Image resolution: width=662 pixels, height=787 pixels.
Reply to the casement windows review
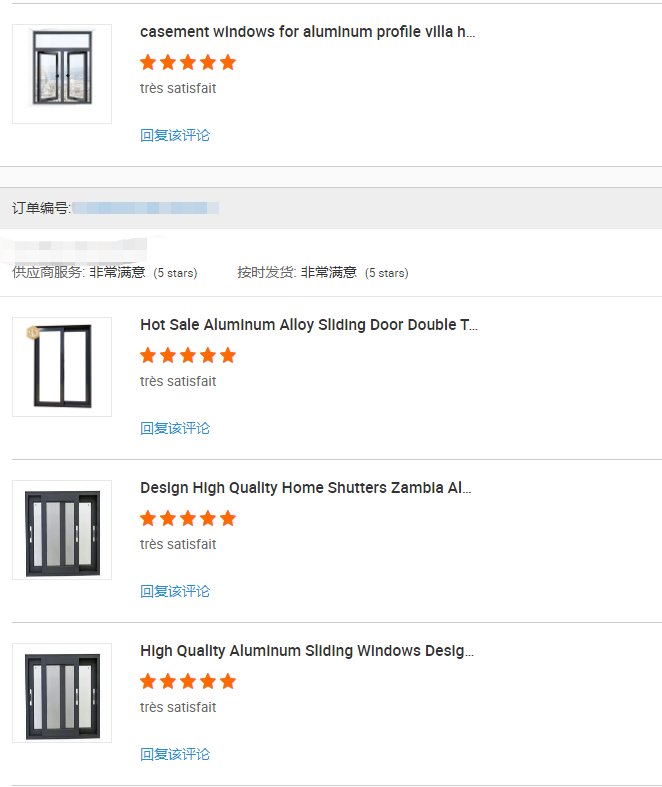[x=175, y=135]
